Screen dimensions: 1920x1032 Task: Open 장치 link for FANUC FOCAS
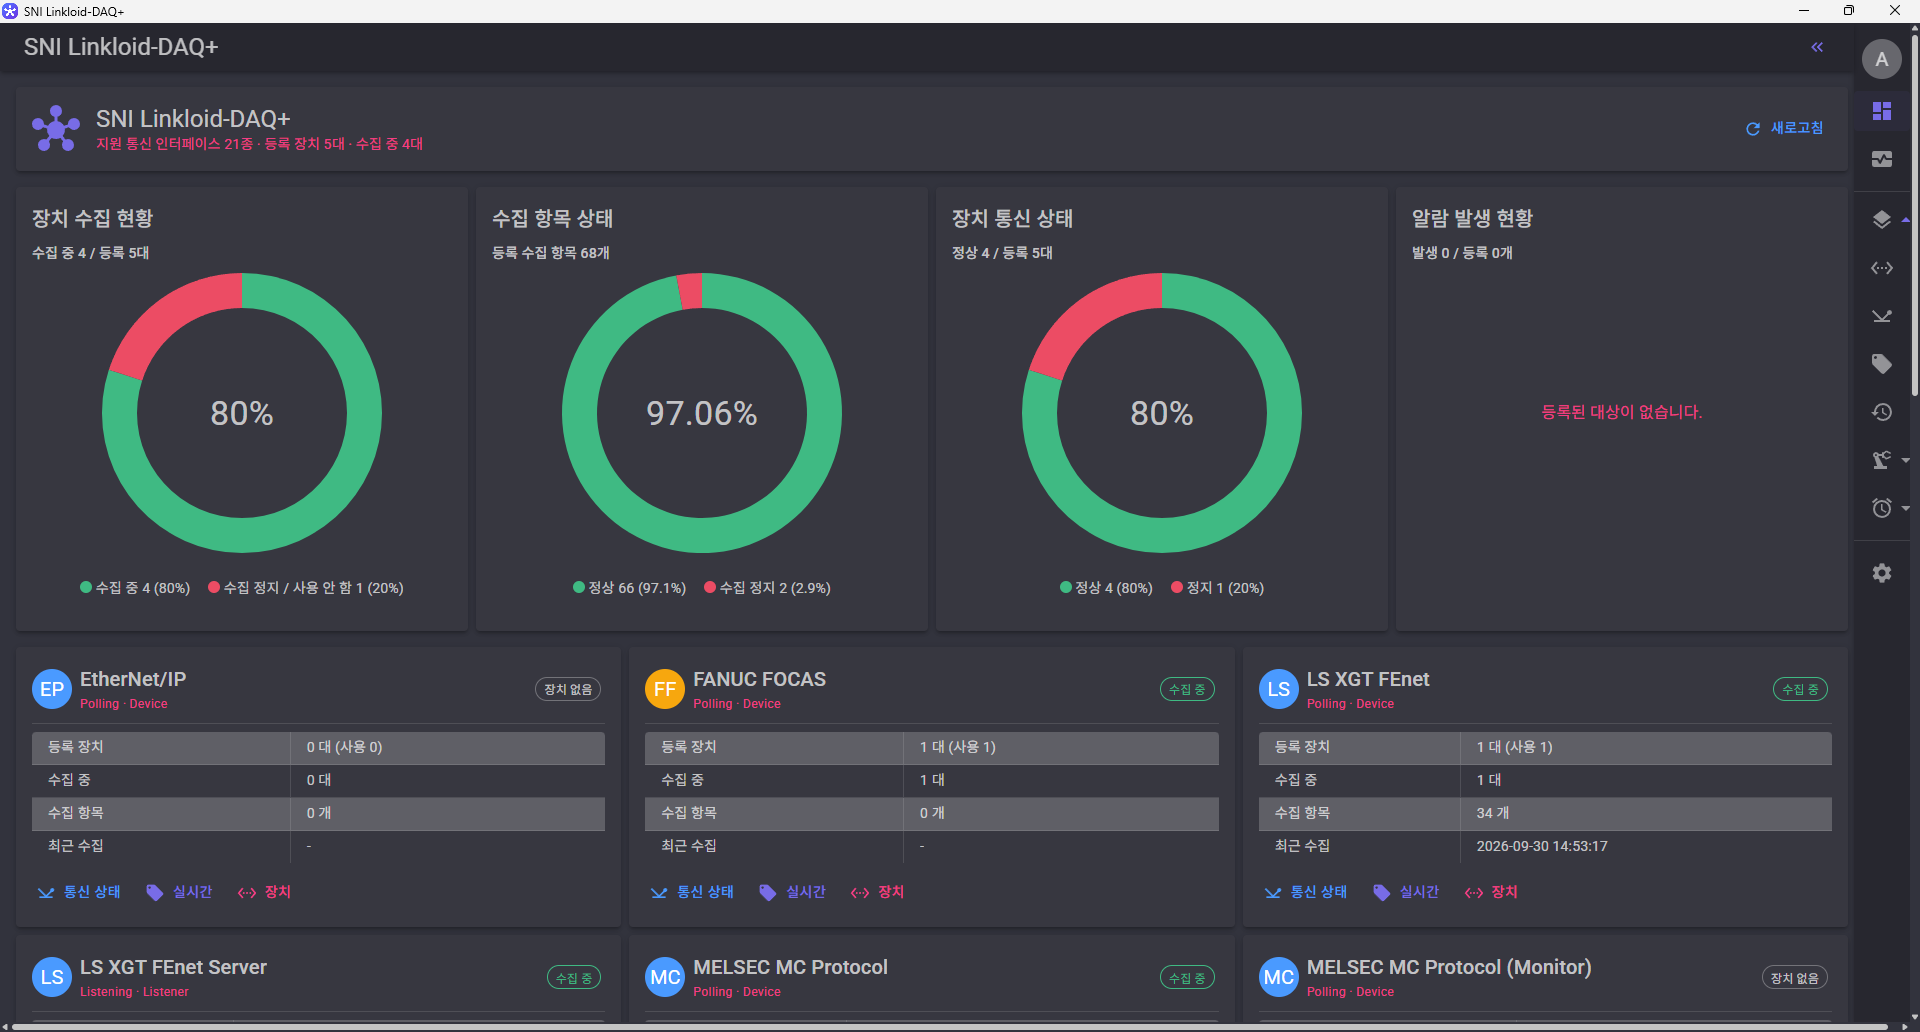878,892
